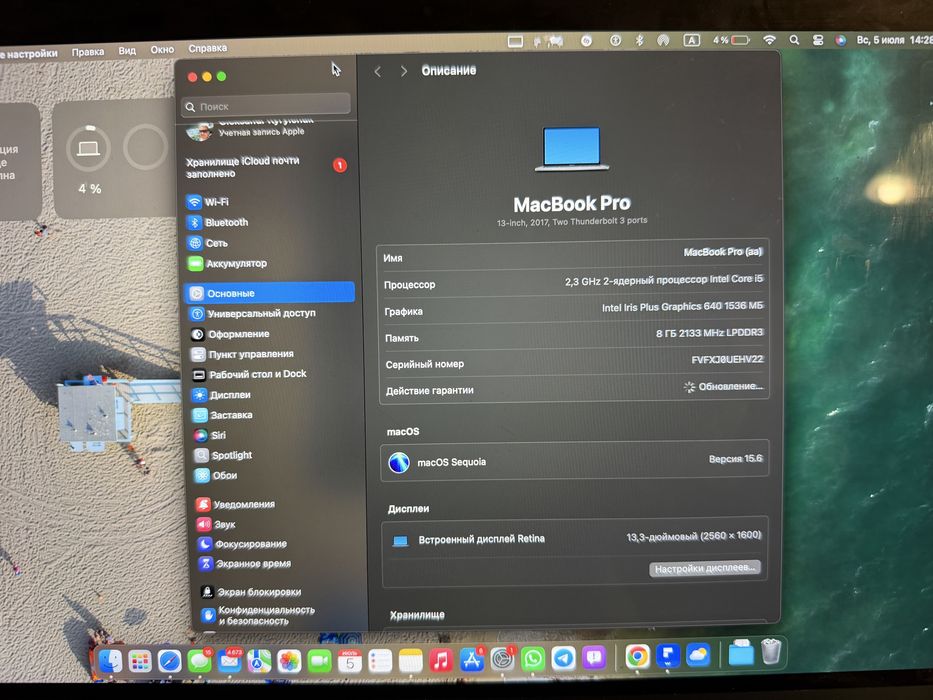Click the serial number FVFXJ0UEHV22
This screenshot has width=933, height=700.
point(727,360)
